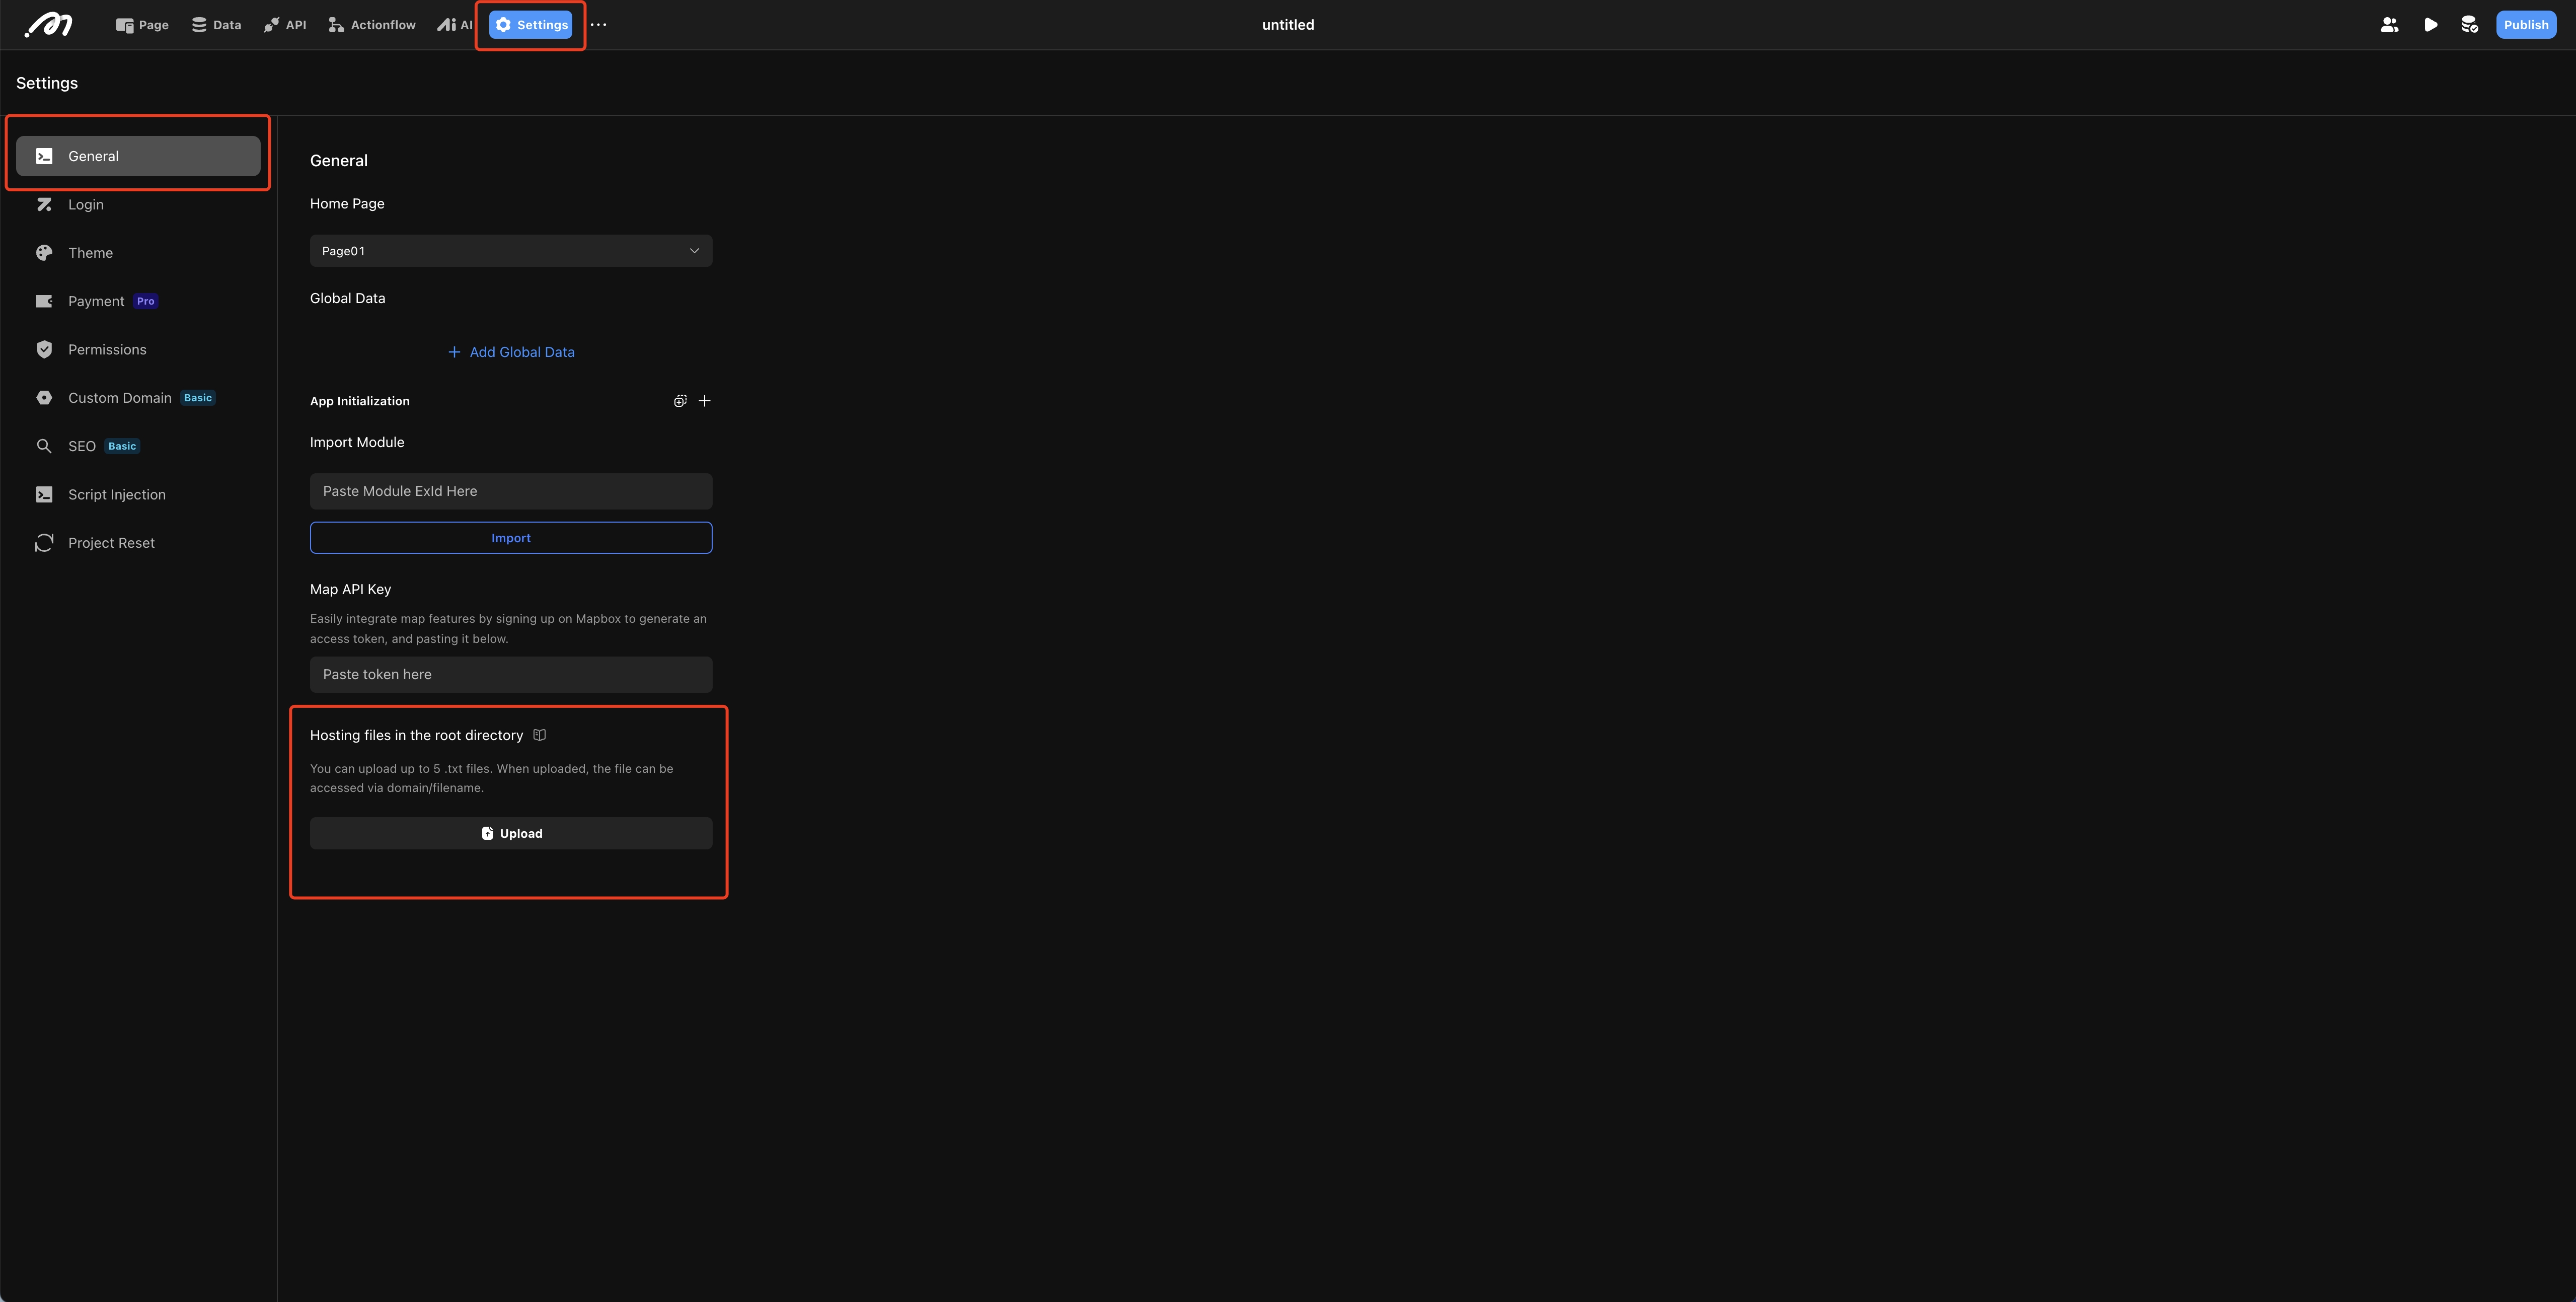The width and height of the screenshot is (2576, 1302).
Task: Click the Hosting files heading text
Action: click(x=416, y=735)
